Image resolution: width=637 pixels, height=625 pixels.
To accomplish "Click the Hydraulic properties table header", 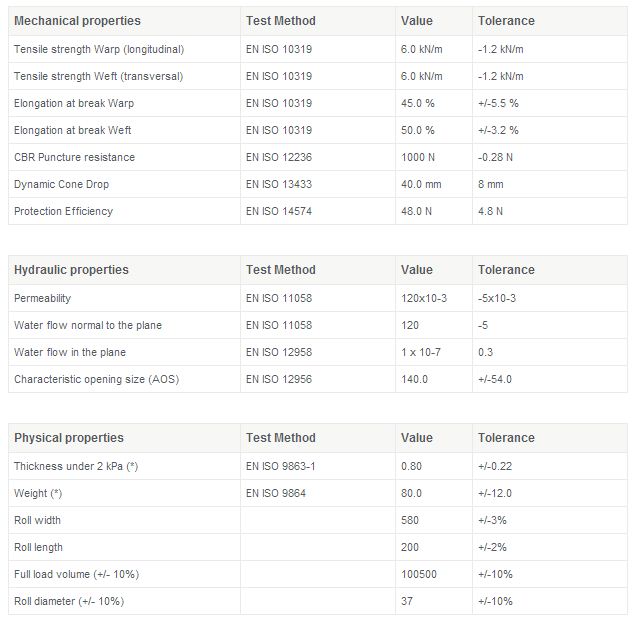I will [71, 270].
